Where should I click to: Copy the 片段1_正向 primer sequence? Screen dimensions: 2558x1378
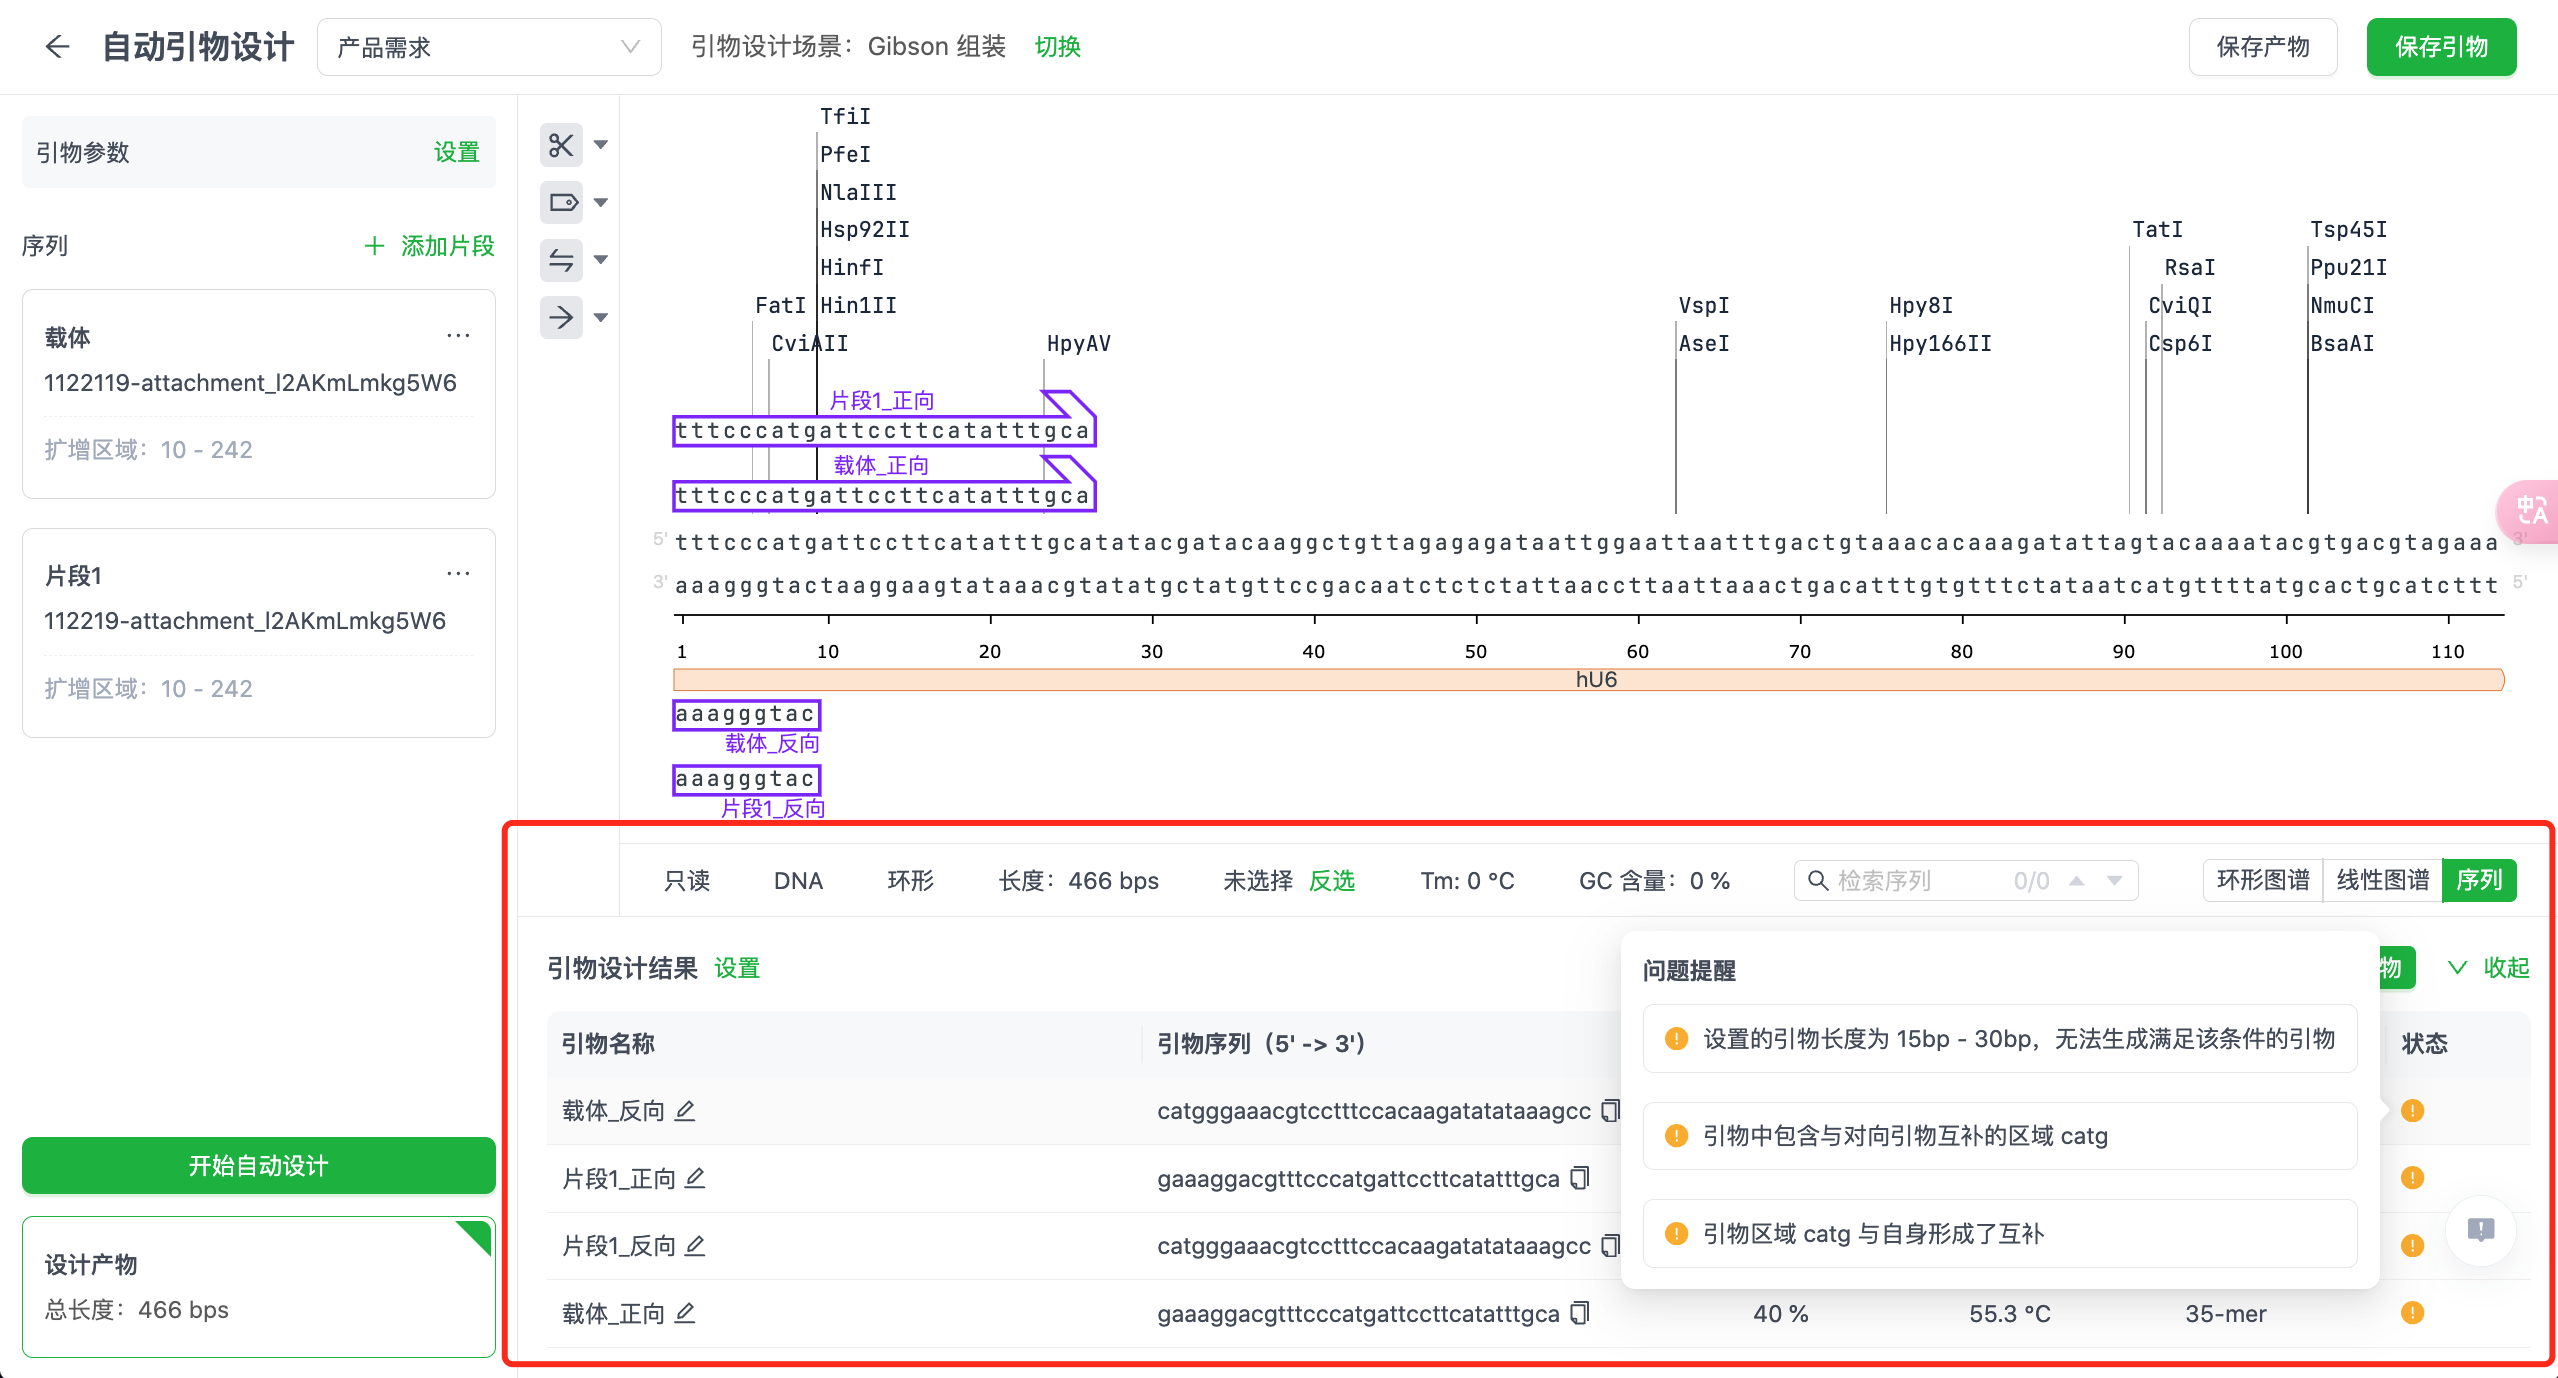coord(1580,1178)
